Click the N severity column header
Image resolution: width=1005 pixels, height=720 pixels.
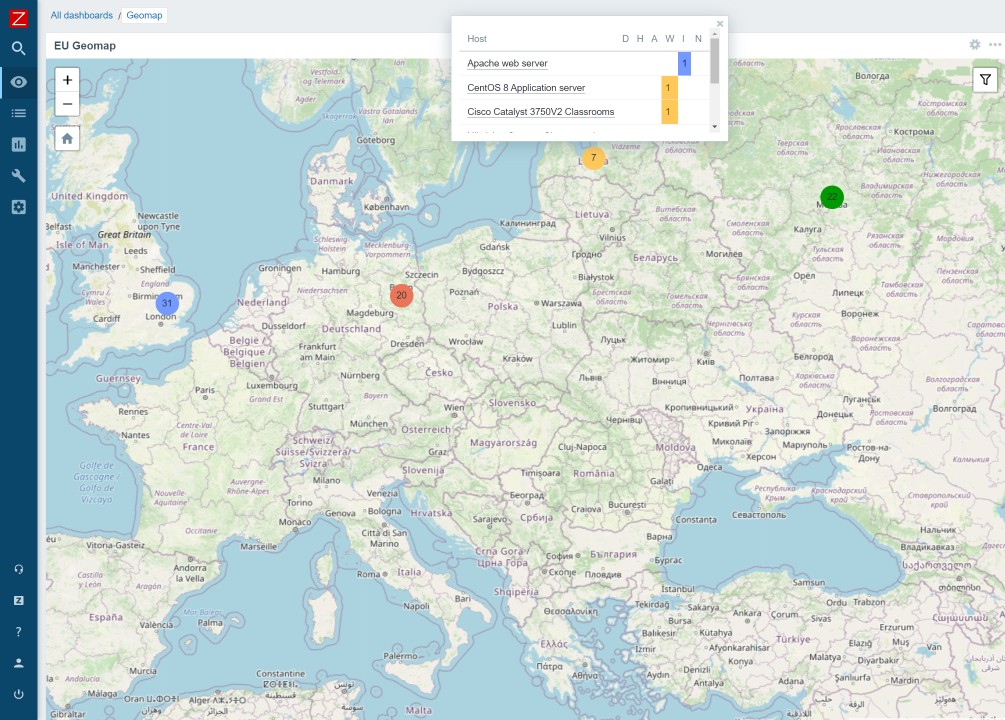pyautogui.click(x=699, y=38)
